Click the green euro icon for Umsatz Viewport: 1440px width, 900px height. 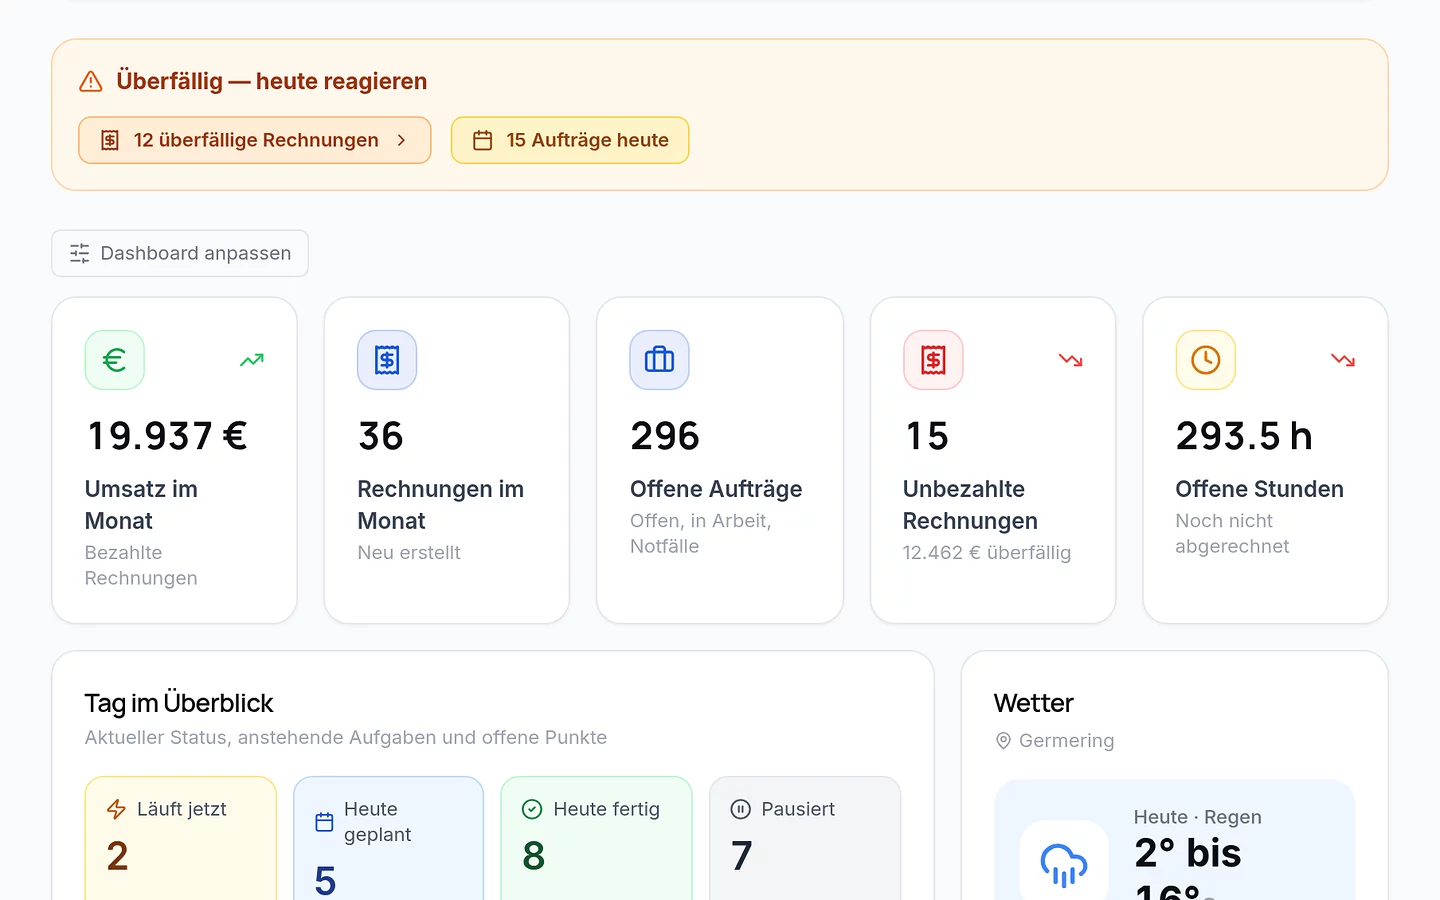pyautogui.click(x=115, y=360)
